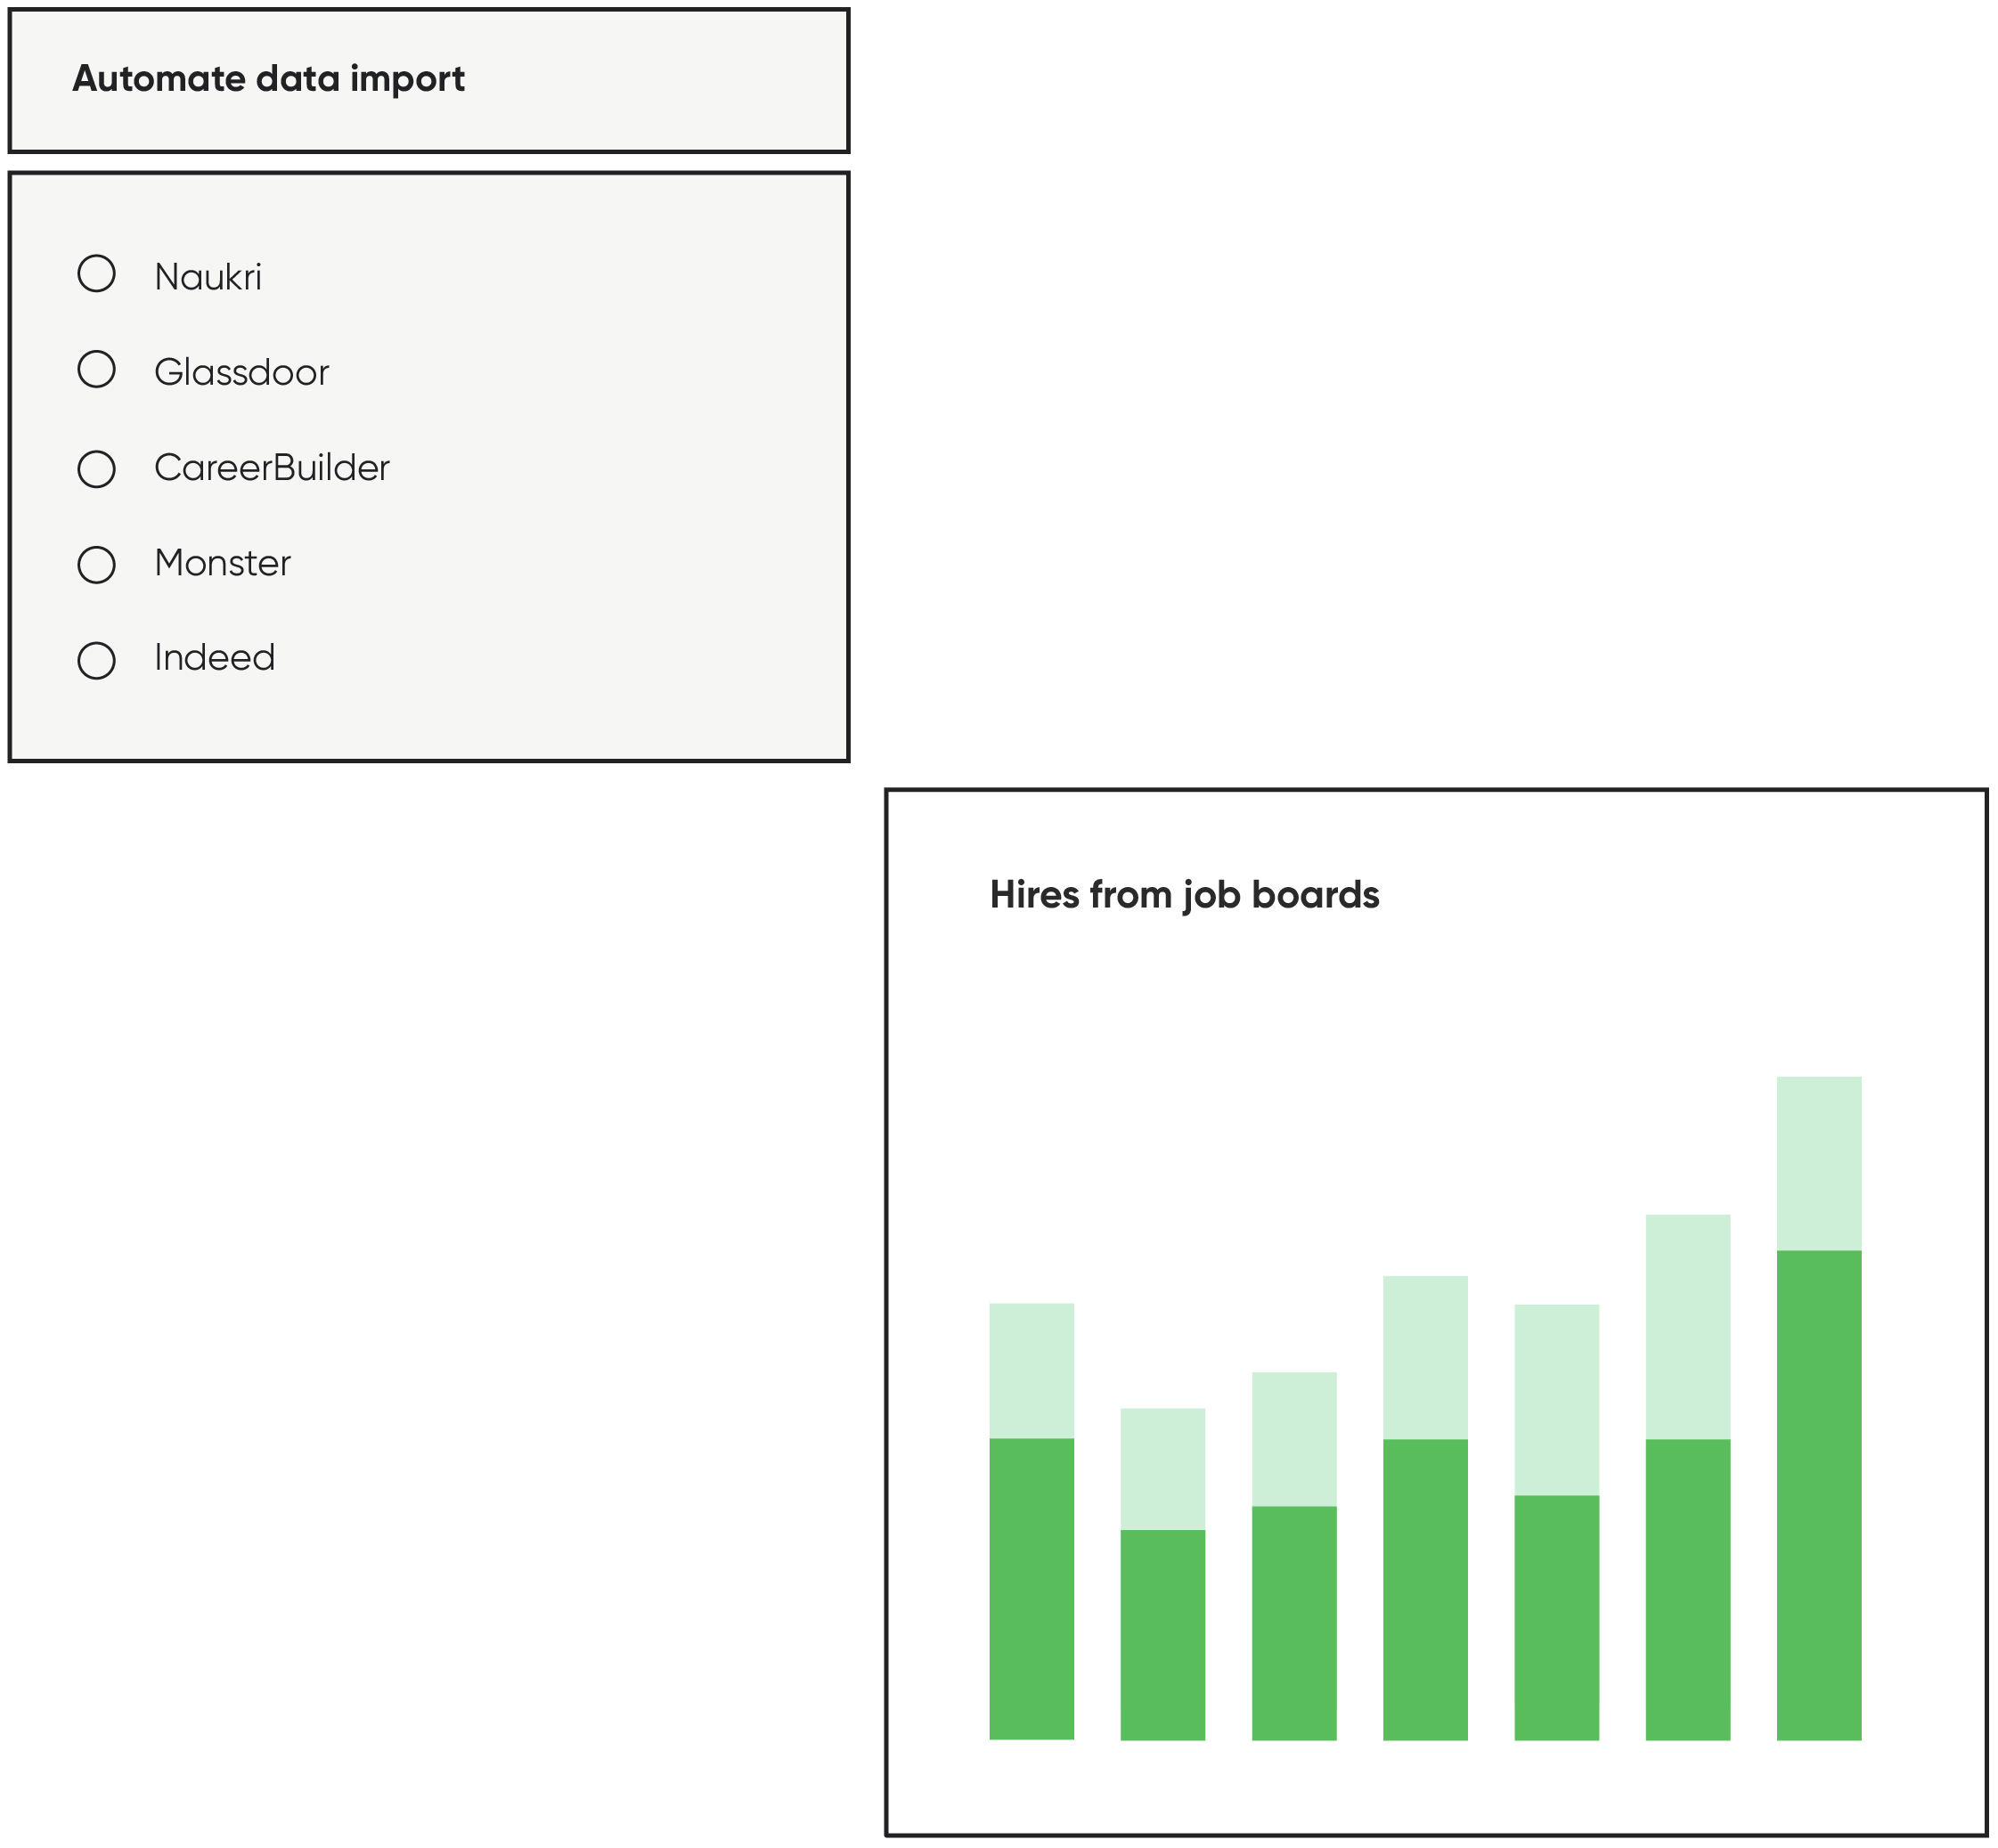
Task: Select the Indeed radio button
Action: click(96, 660)
